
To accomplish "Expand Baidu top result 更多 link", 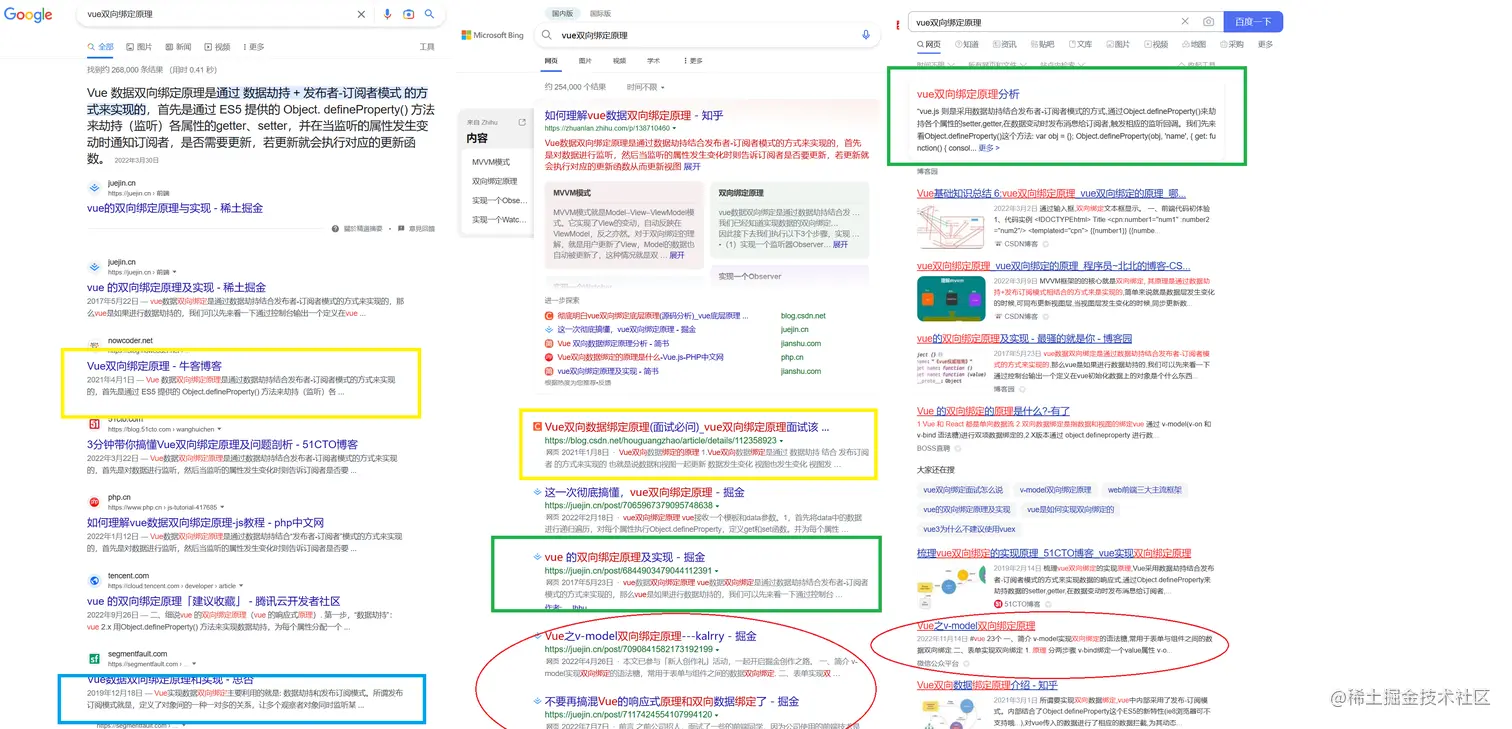I will (x=989, y=148).
